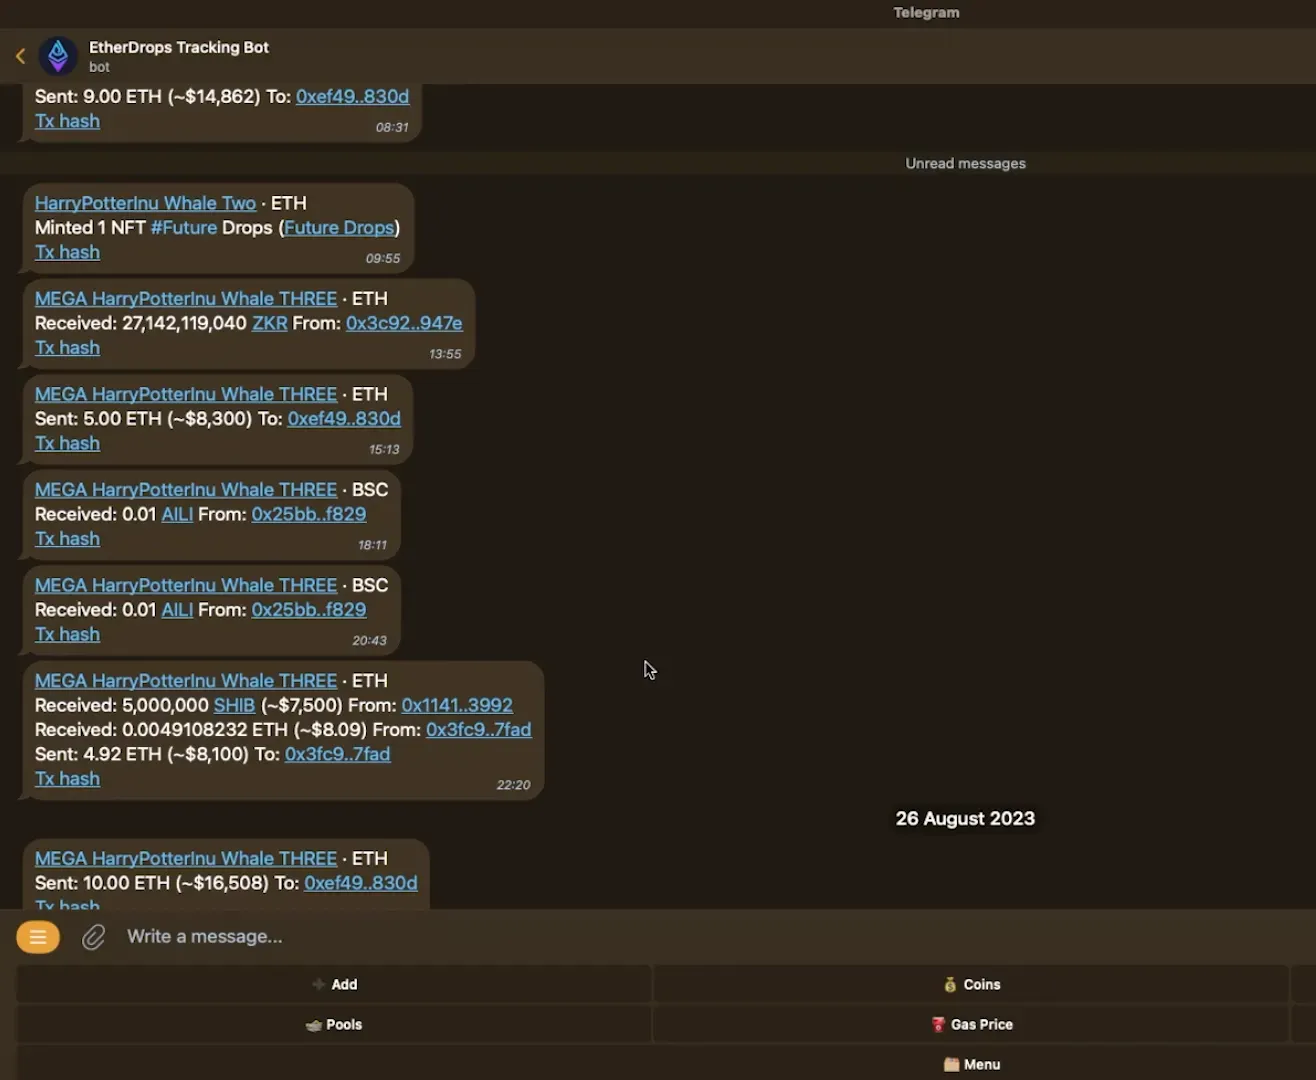Open 0xef49..830d in the 08:31 message

click(x=352, y=97)
